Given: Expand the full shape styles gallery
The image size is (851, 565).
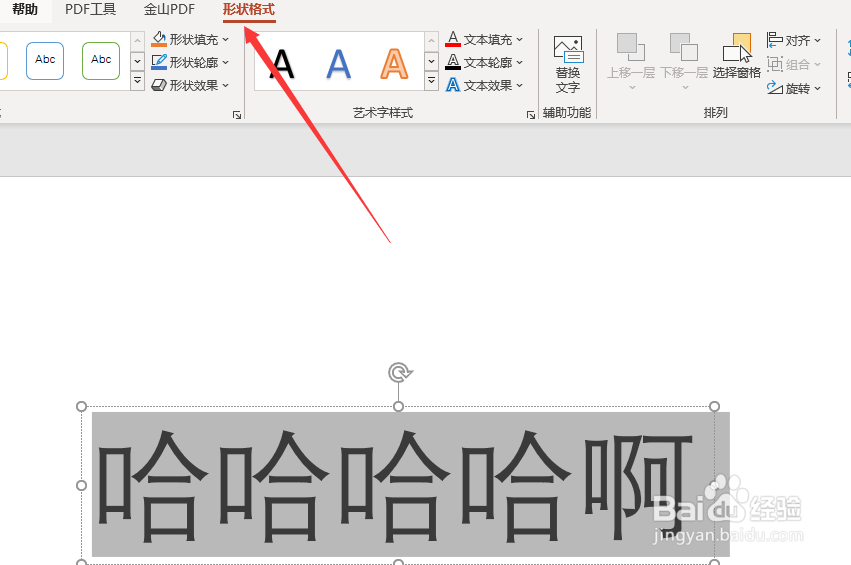Looking at the screenshot, I should tap(138, 81).
